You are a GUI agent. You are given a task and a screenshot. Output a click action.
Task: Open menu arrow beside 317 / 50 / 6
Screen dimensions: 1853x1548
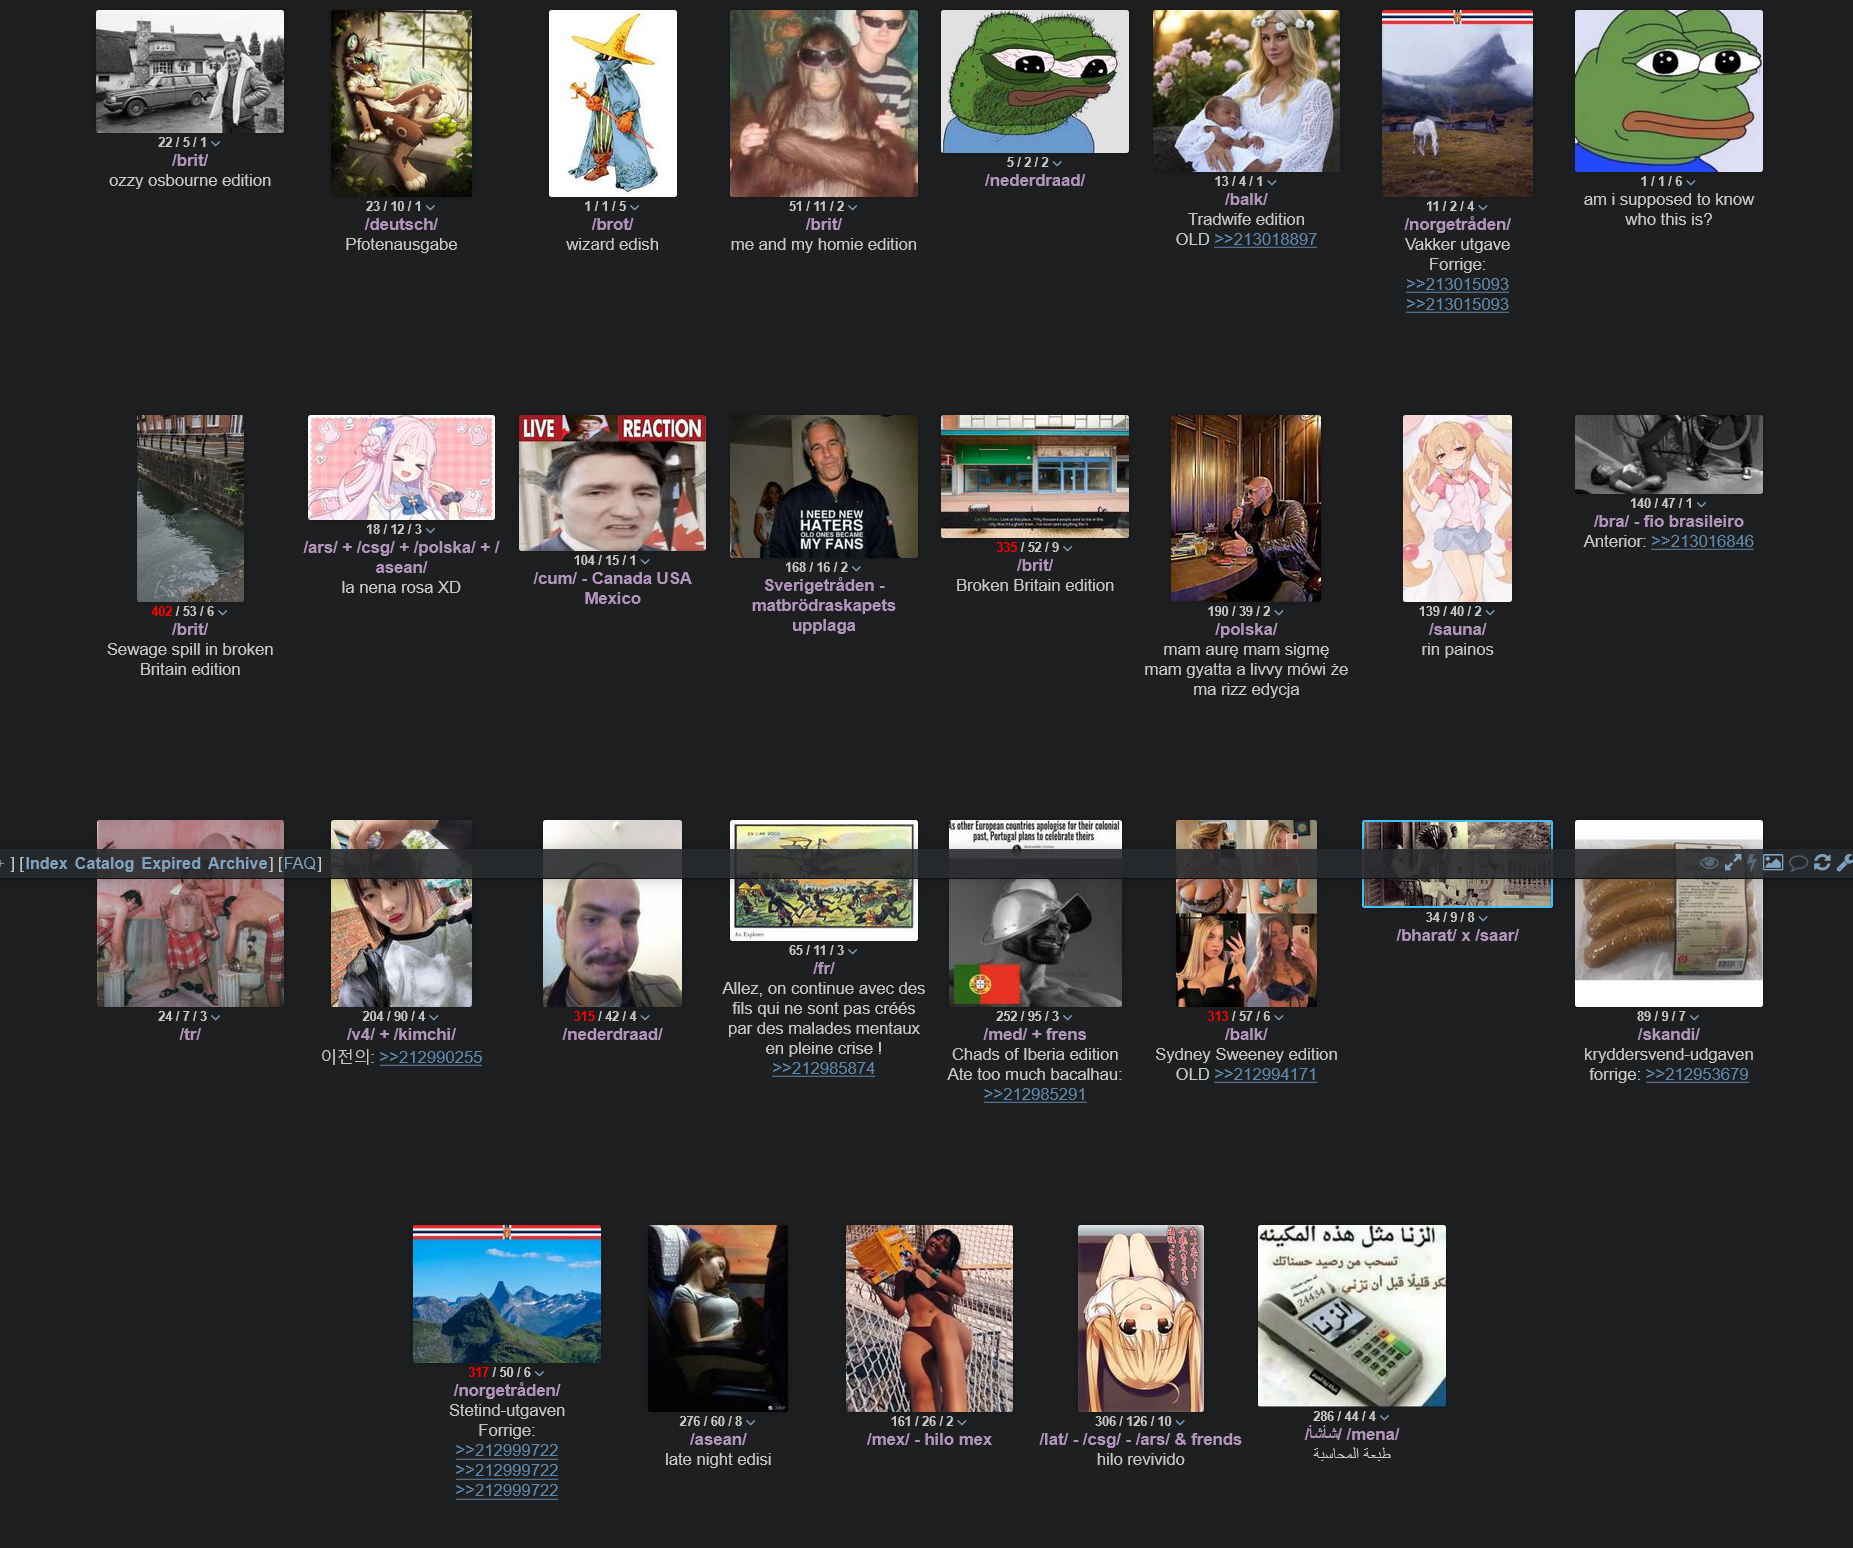tap(539, 1373)
